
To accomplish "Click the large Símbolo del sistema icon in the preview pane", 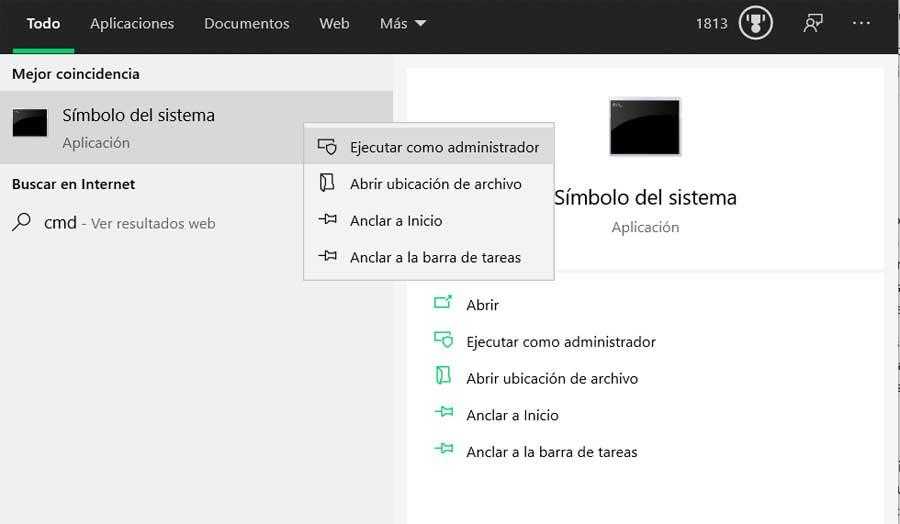I will 645,127.
